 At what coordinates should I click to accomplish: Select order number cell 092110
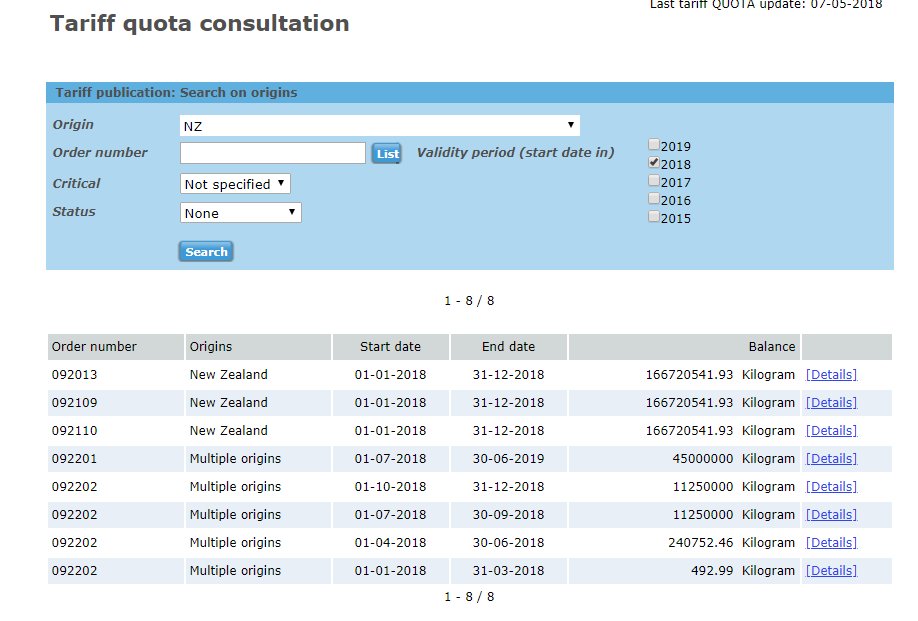coord(74,431)
